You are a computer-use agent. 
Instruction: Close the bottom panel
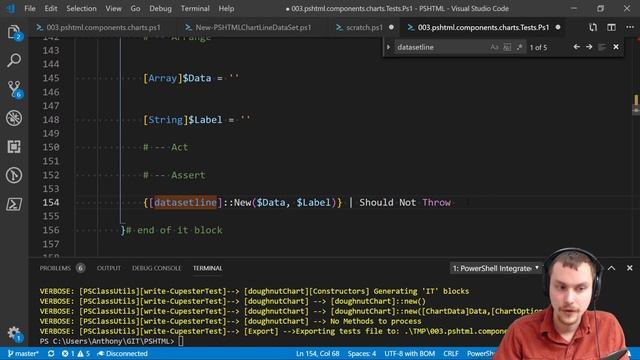coord(630,268)
